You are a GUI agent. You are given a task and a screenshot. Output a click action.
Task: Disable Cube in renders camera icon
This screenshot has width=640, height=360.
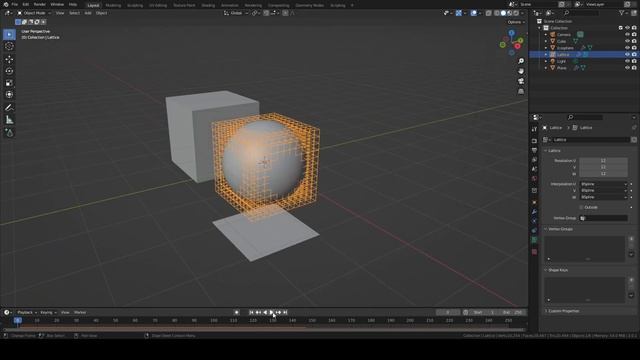pyautogui.click(x=634, y=41)
